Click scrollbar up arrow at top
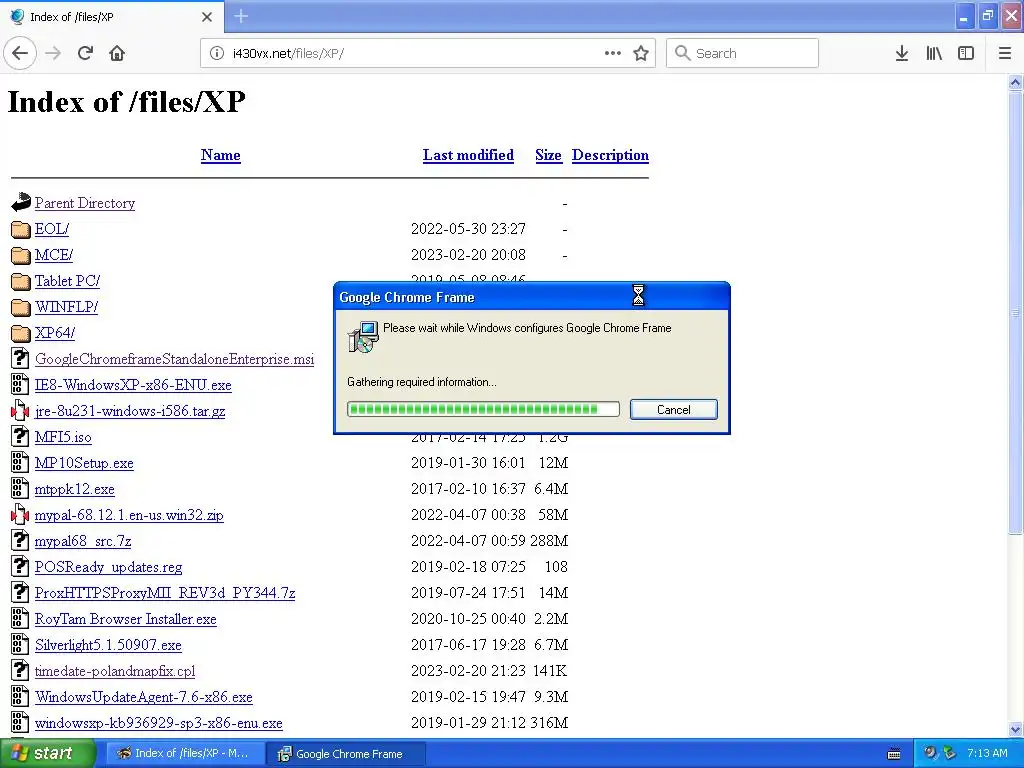Image resolution: width=1024 pixels, height=768 pixels. (x=1015, y=82)
